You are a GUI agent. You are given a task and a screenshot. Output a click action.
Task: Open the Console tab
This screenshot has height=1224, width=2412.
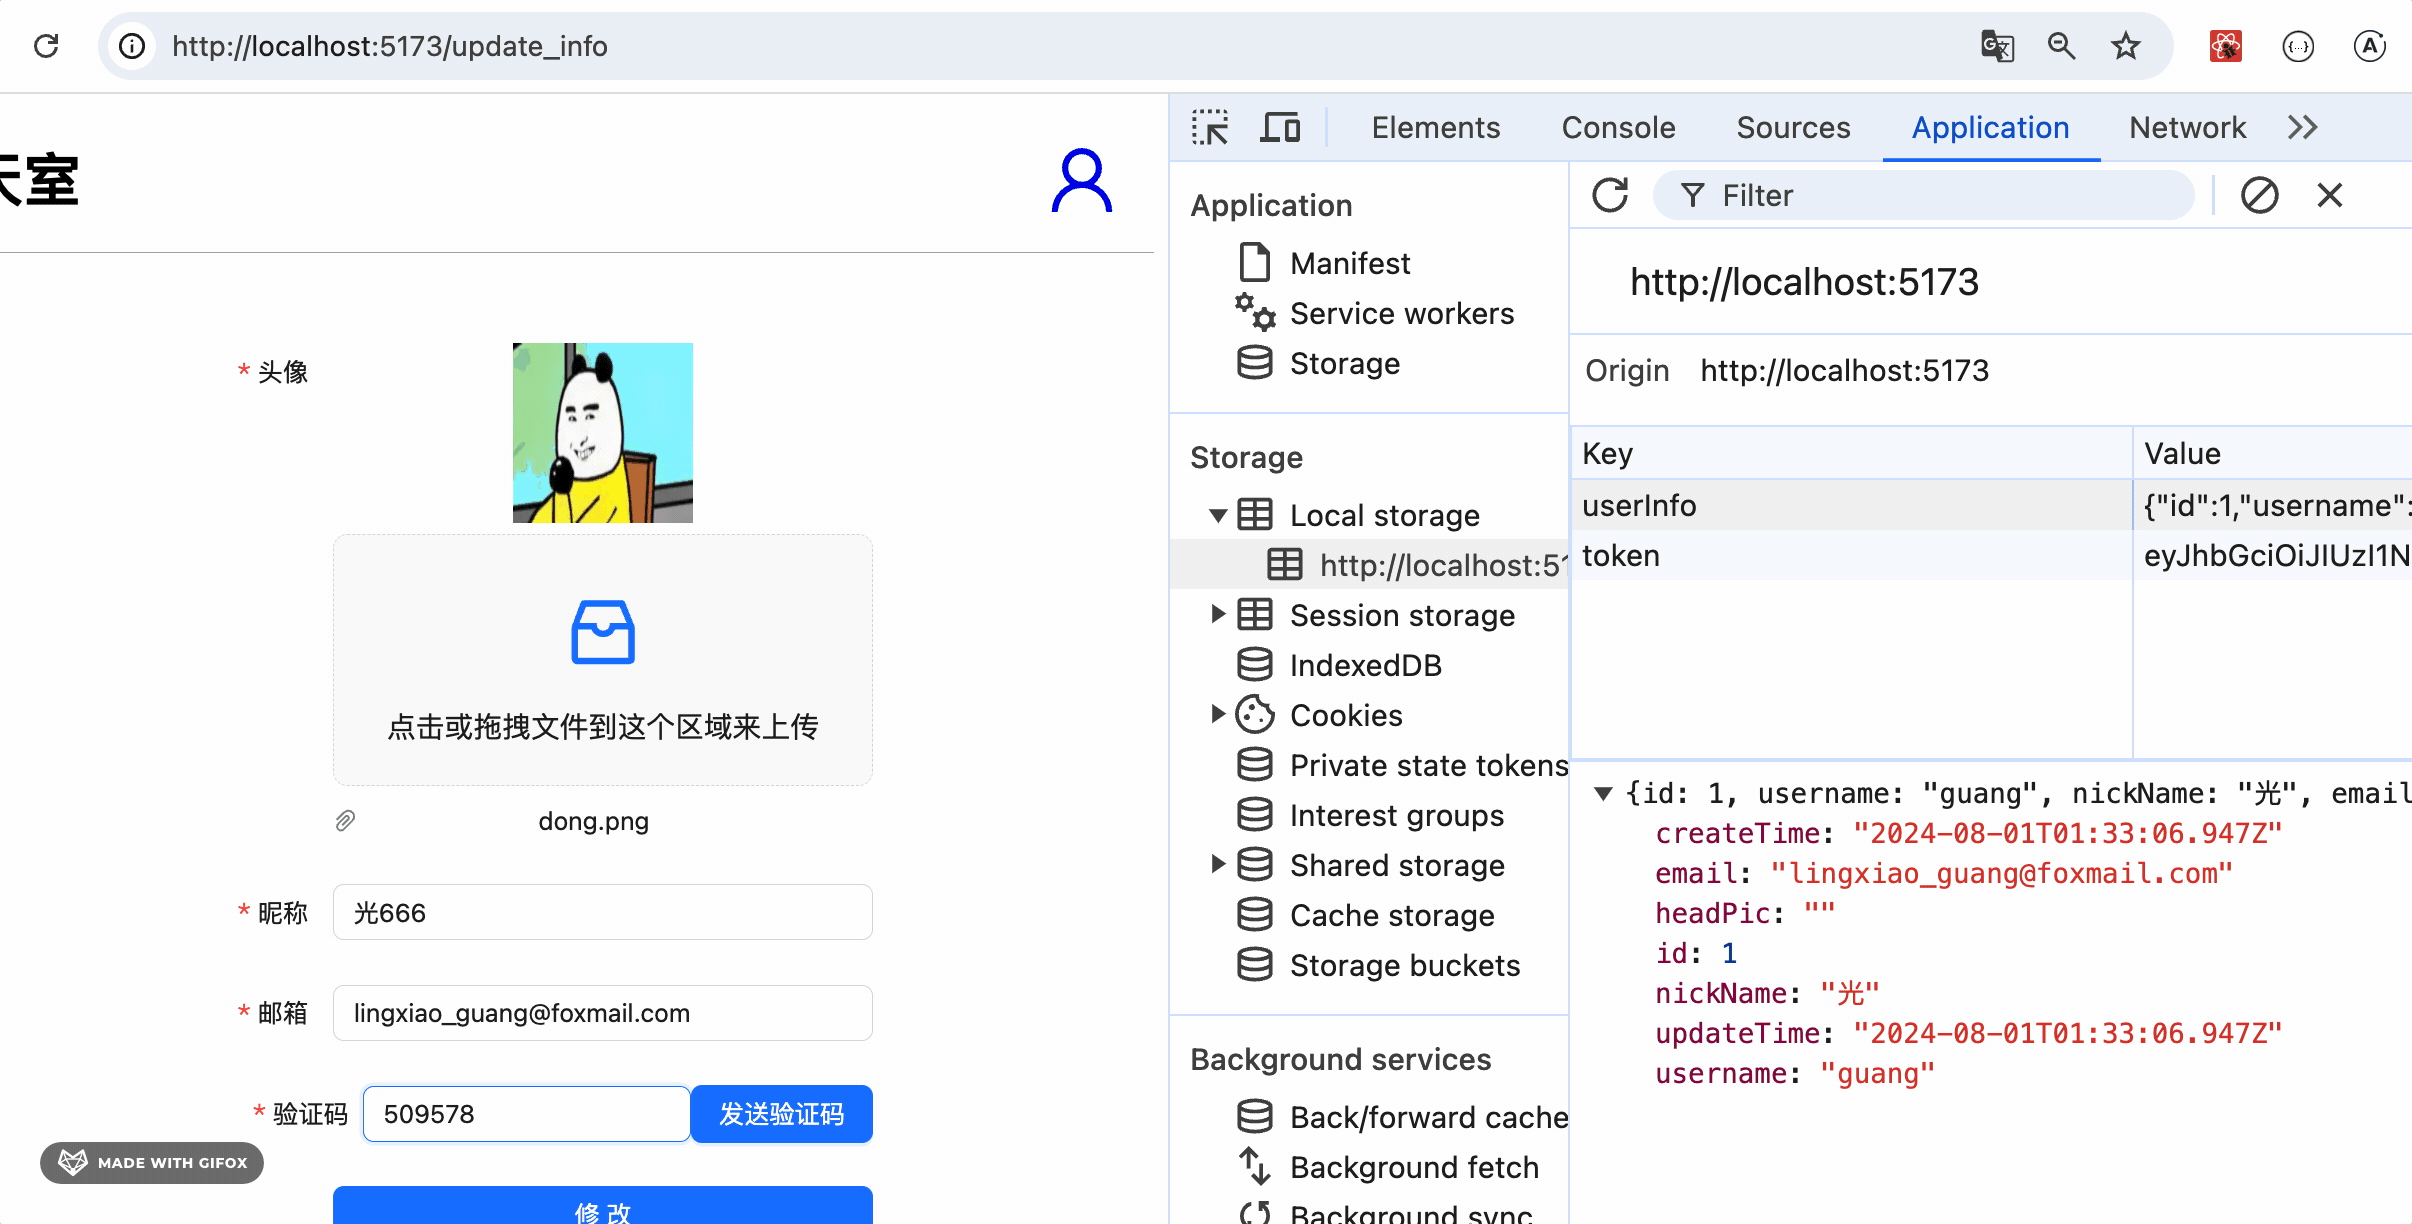tap(1618, 128)
